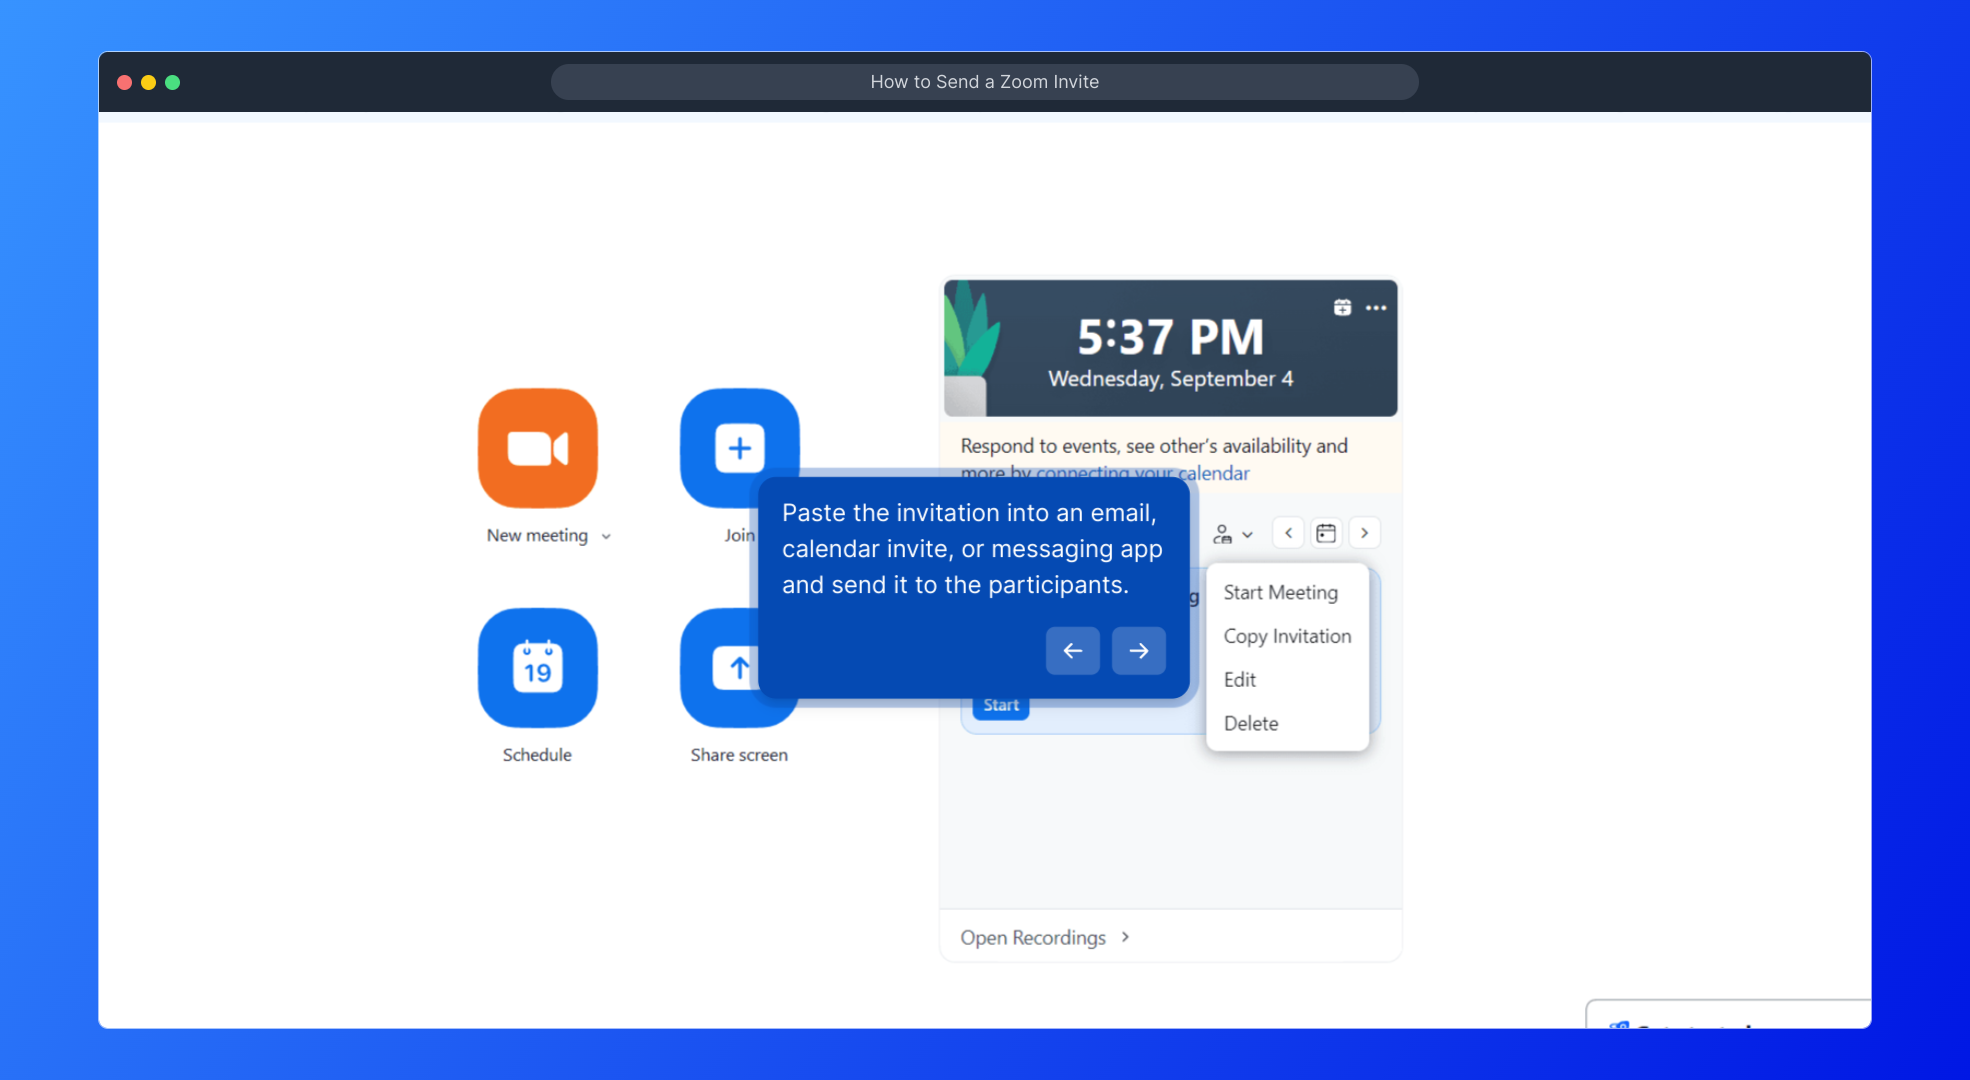This screenshot has height=1080, width=1970.
Task: Click the orange New meeting camera icon
Action: click(538, 448)
